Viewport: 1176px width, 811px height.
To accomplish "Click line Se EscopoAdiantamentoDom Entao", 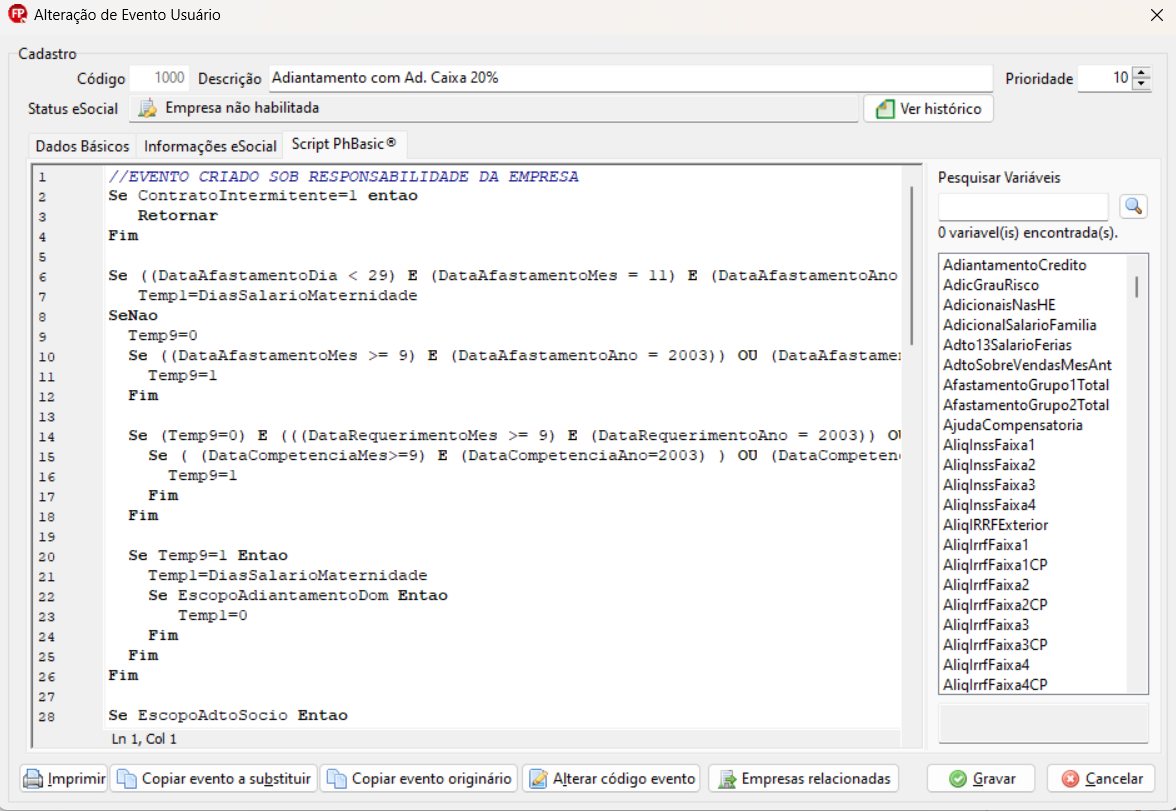I will [x=298, y=596].
